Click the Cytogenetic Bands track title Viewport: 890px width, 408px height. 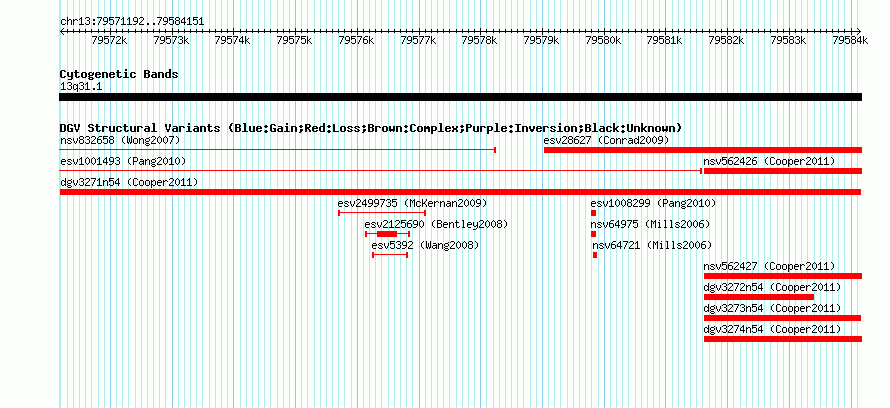119,74
